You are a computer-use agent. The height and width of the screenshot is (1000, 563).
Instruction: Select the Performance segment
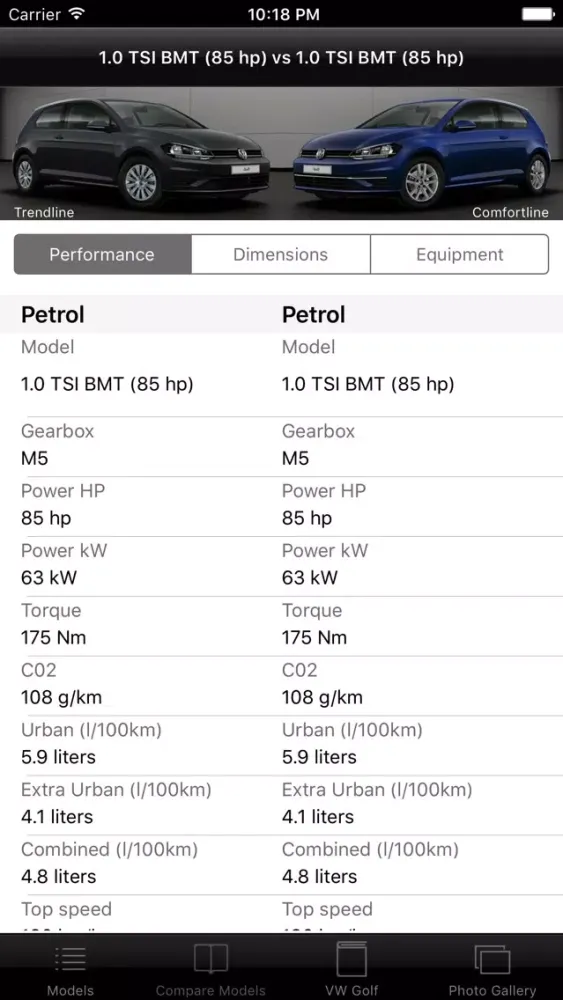103,254
